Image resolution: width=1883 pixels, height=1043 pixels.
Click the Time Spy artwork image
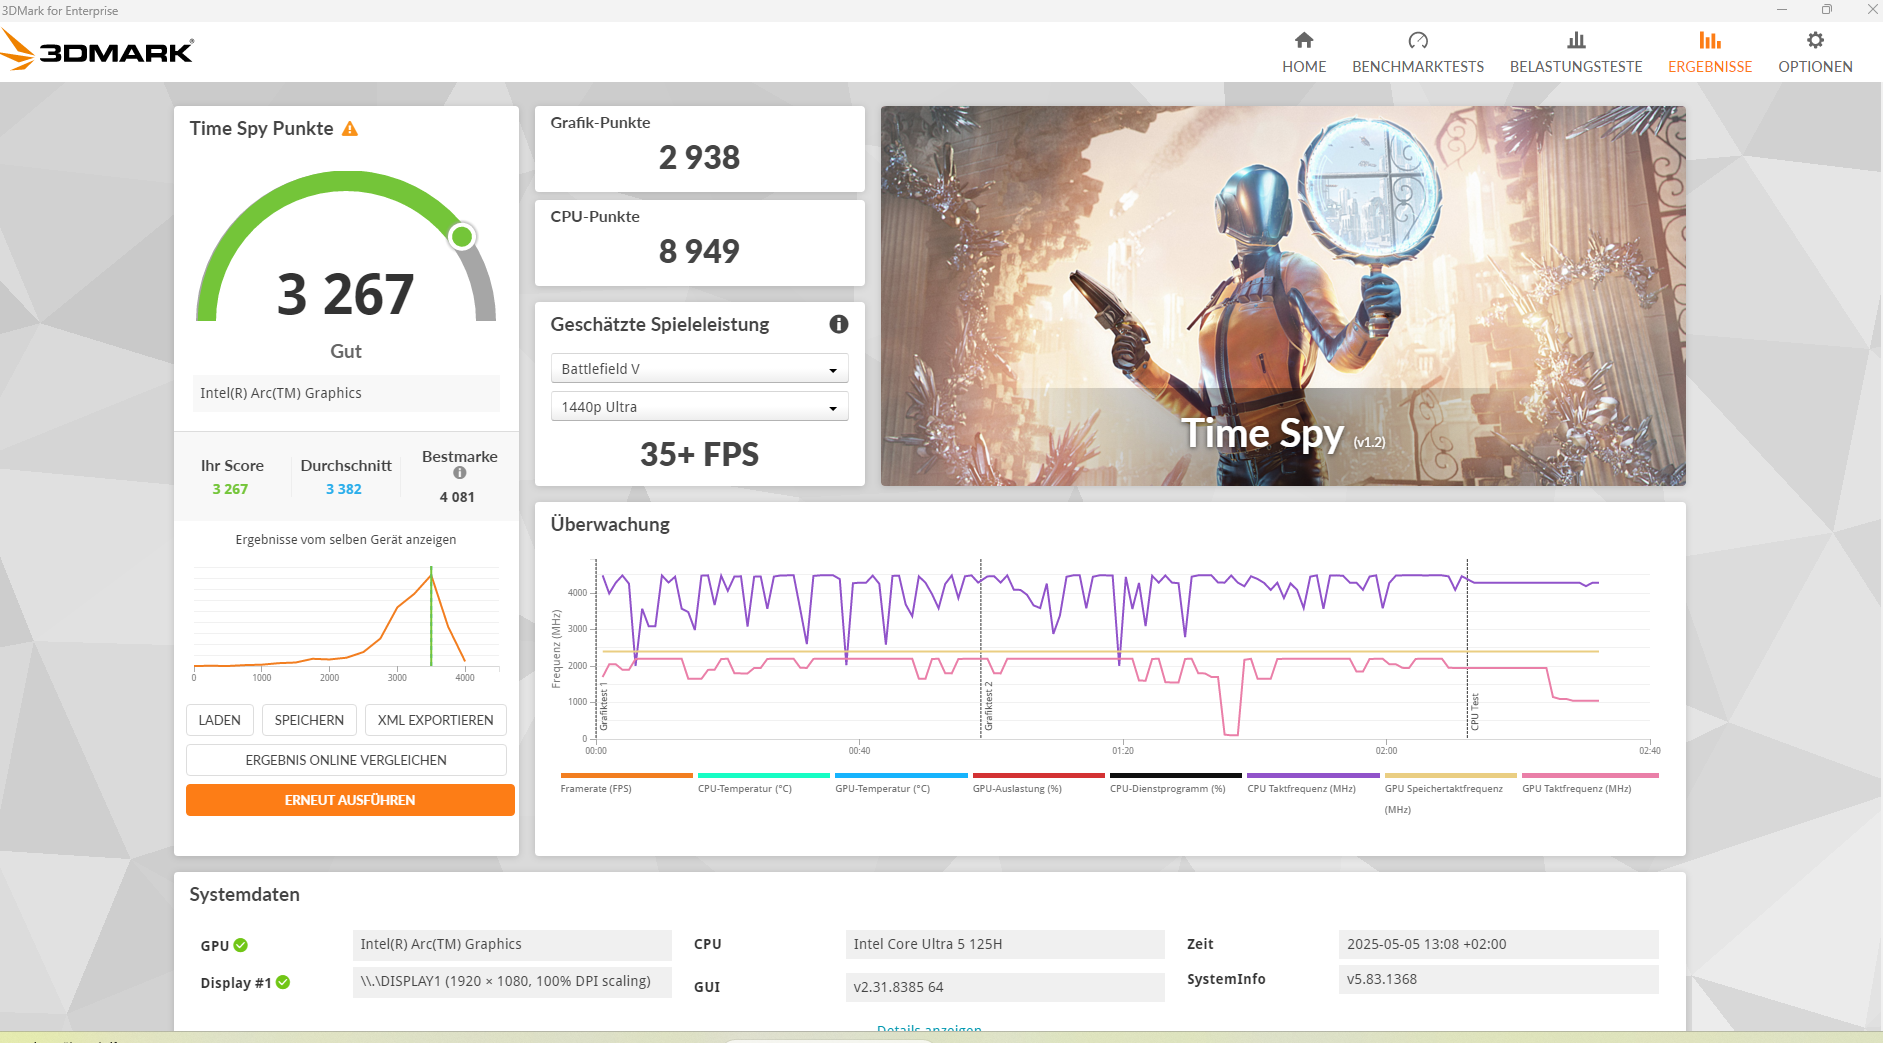(1283, 296)
